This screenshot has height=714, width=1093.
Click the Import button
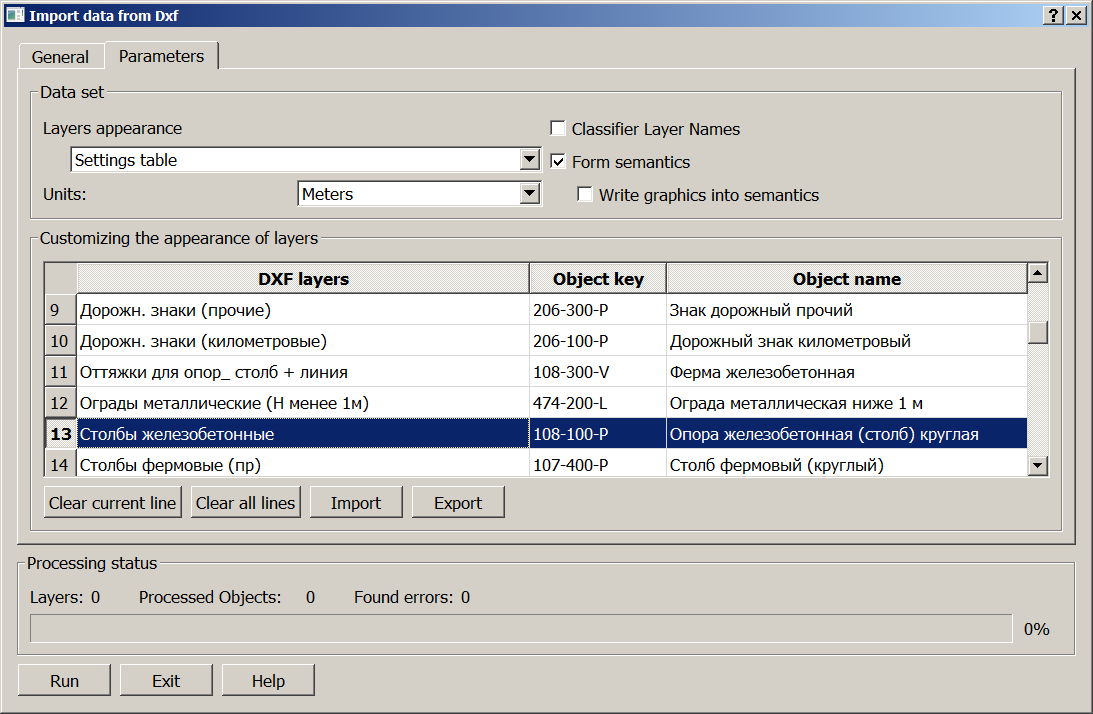pyautogui.click(x=356, y=503)
